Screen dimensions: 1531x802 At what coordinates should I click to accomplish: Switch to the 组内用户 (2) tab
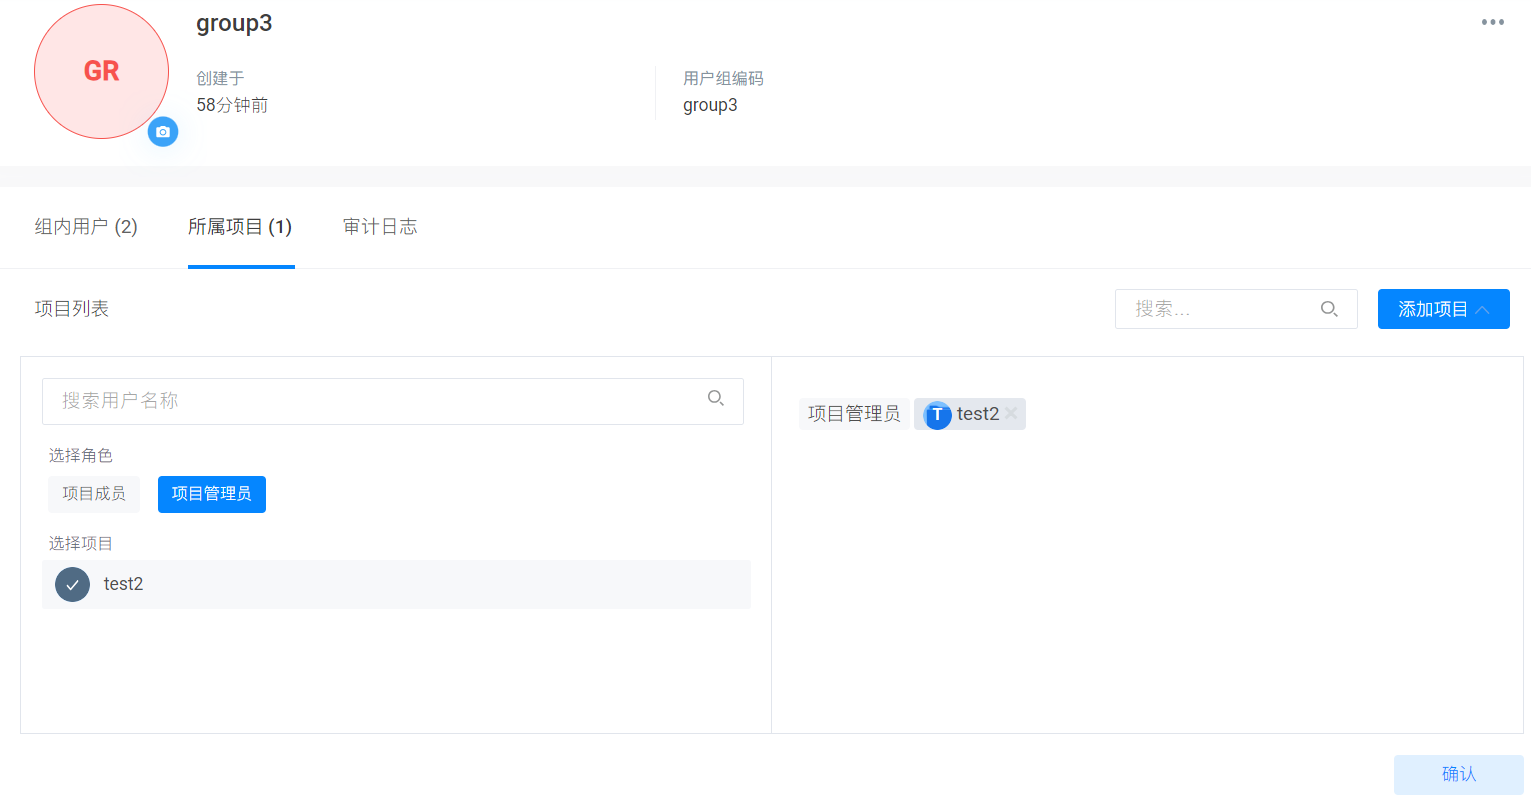[86, 227]
